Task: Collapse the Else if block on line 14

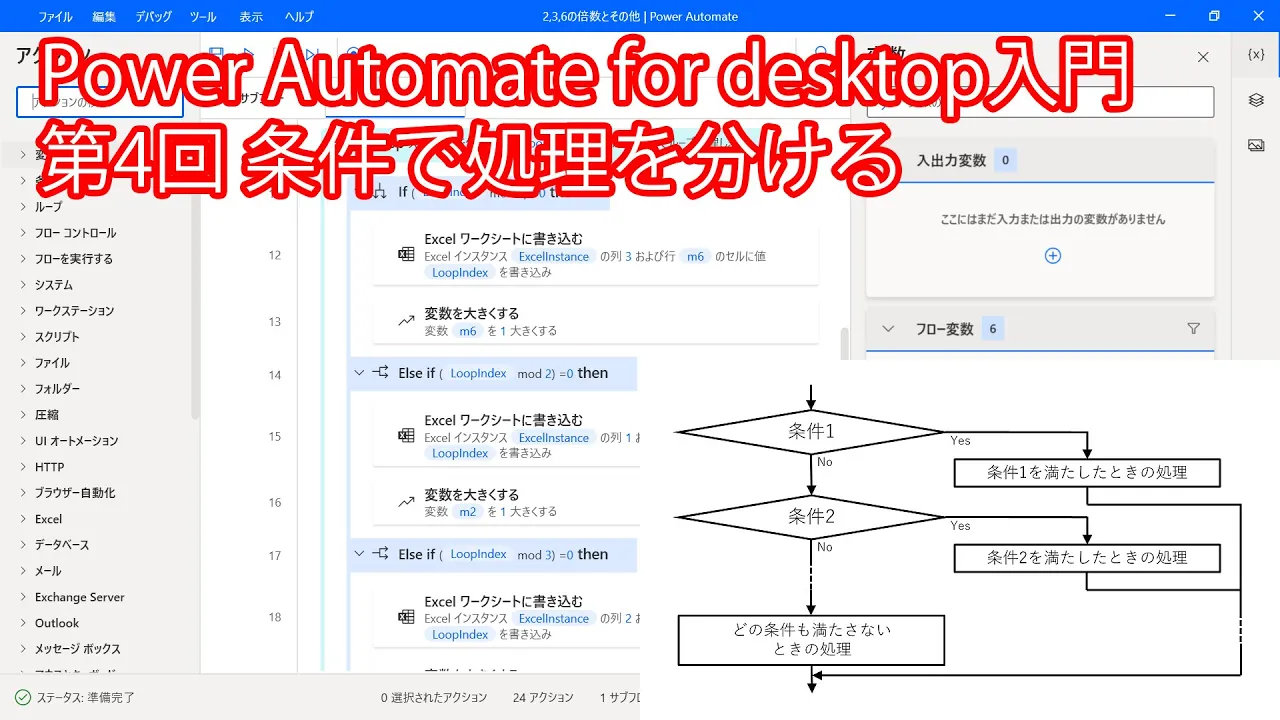Action: click(x=359, y=373)
